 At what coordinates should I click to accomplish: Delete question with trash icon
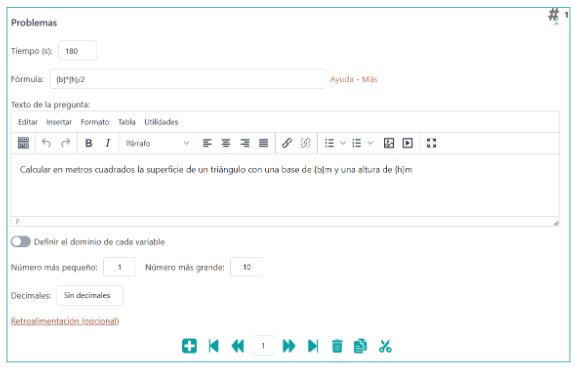coord(337,346)
